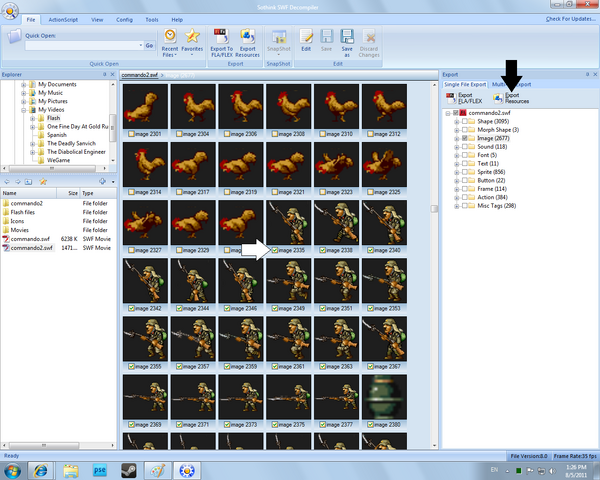Open the Quick Open dropdown arrow

pos(140,46)
